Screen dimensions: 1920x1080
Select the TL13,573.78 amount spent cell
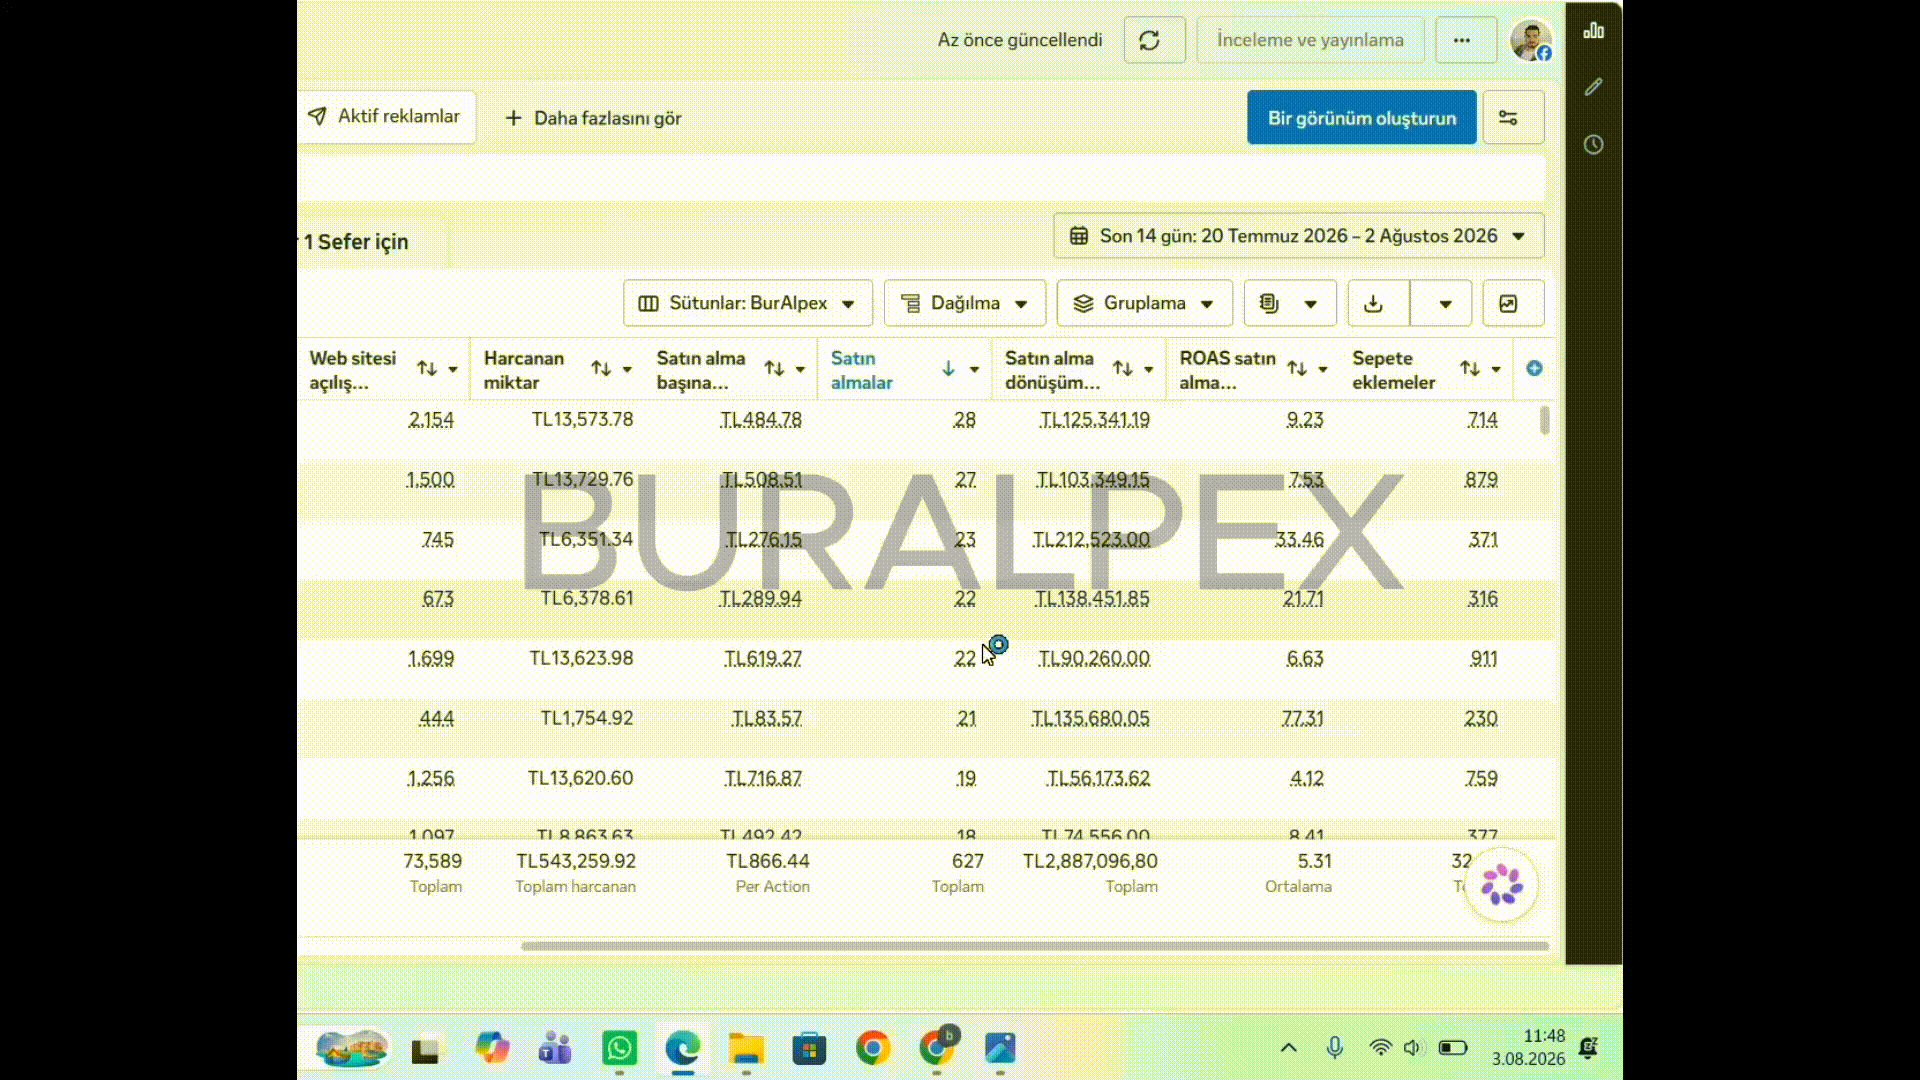pos(582,420)
